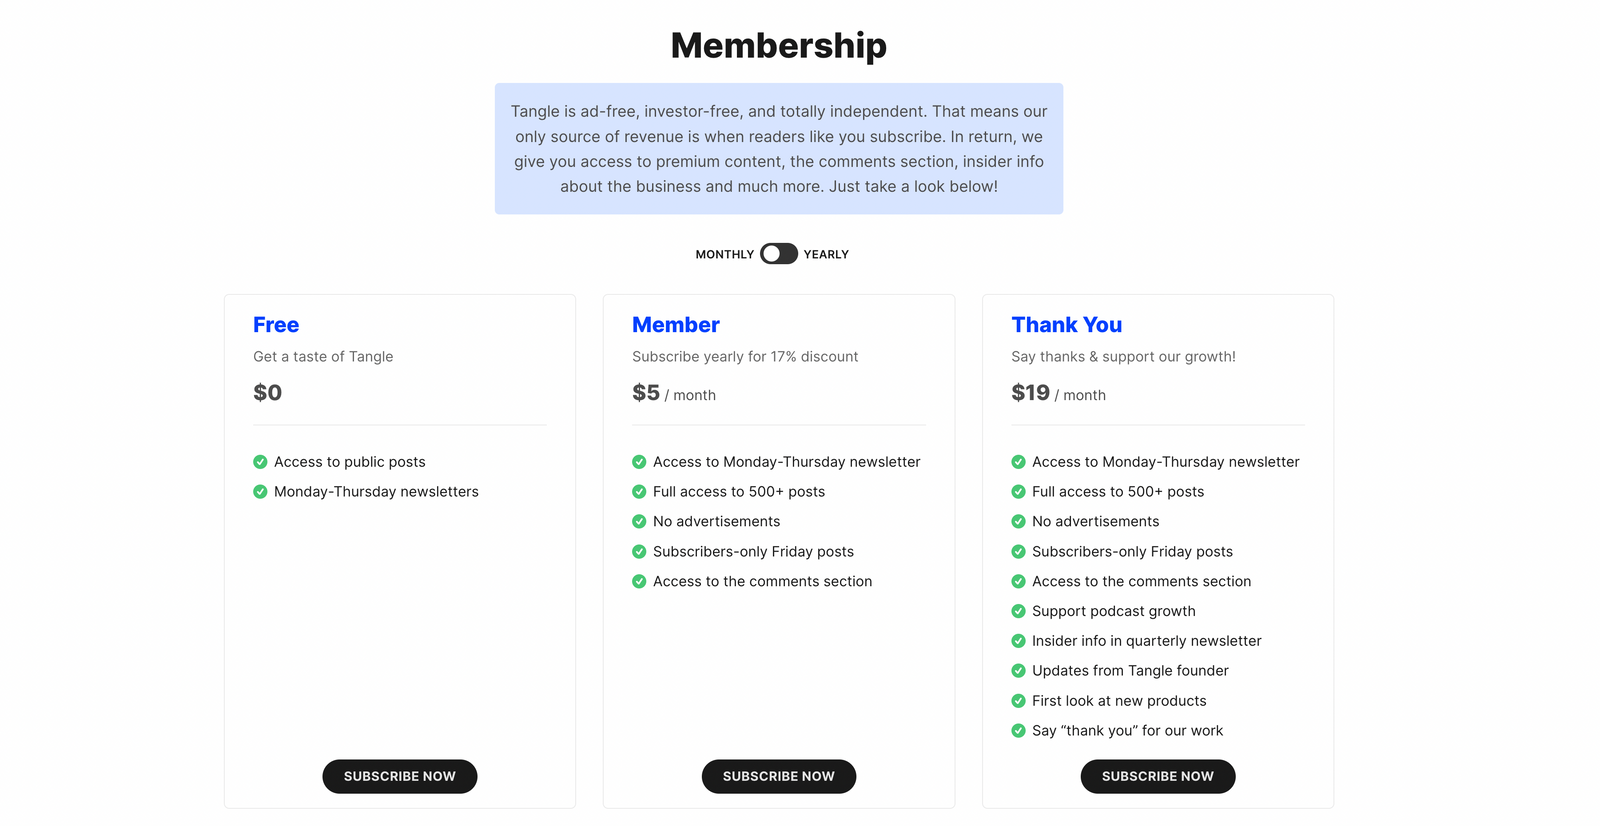Click the YEARLY label beside the switch

pyautogui.click(x=827, y=253)
